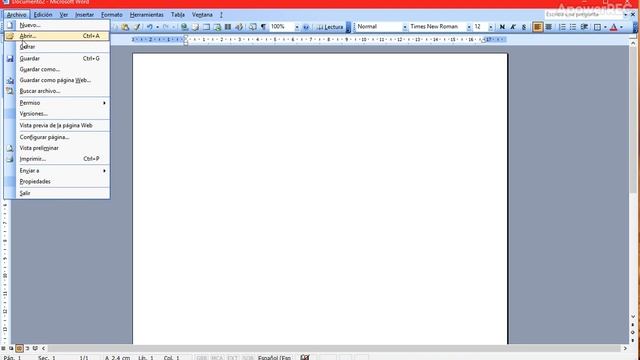Image resolution: width=640 pixels, height=360 pixels.
Task: Open the font size 12 dropdown
Action: point(491,27)
